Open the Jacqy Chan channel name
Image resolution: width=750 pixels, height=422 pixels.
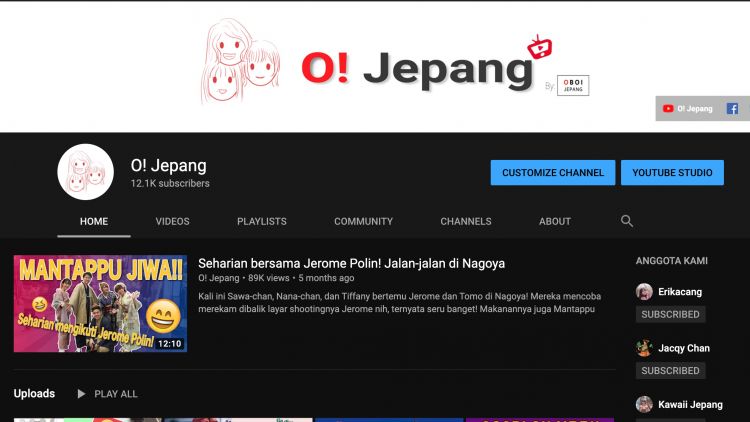[684, 348]
